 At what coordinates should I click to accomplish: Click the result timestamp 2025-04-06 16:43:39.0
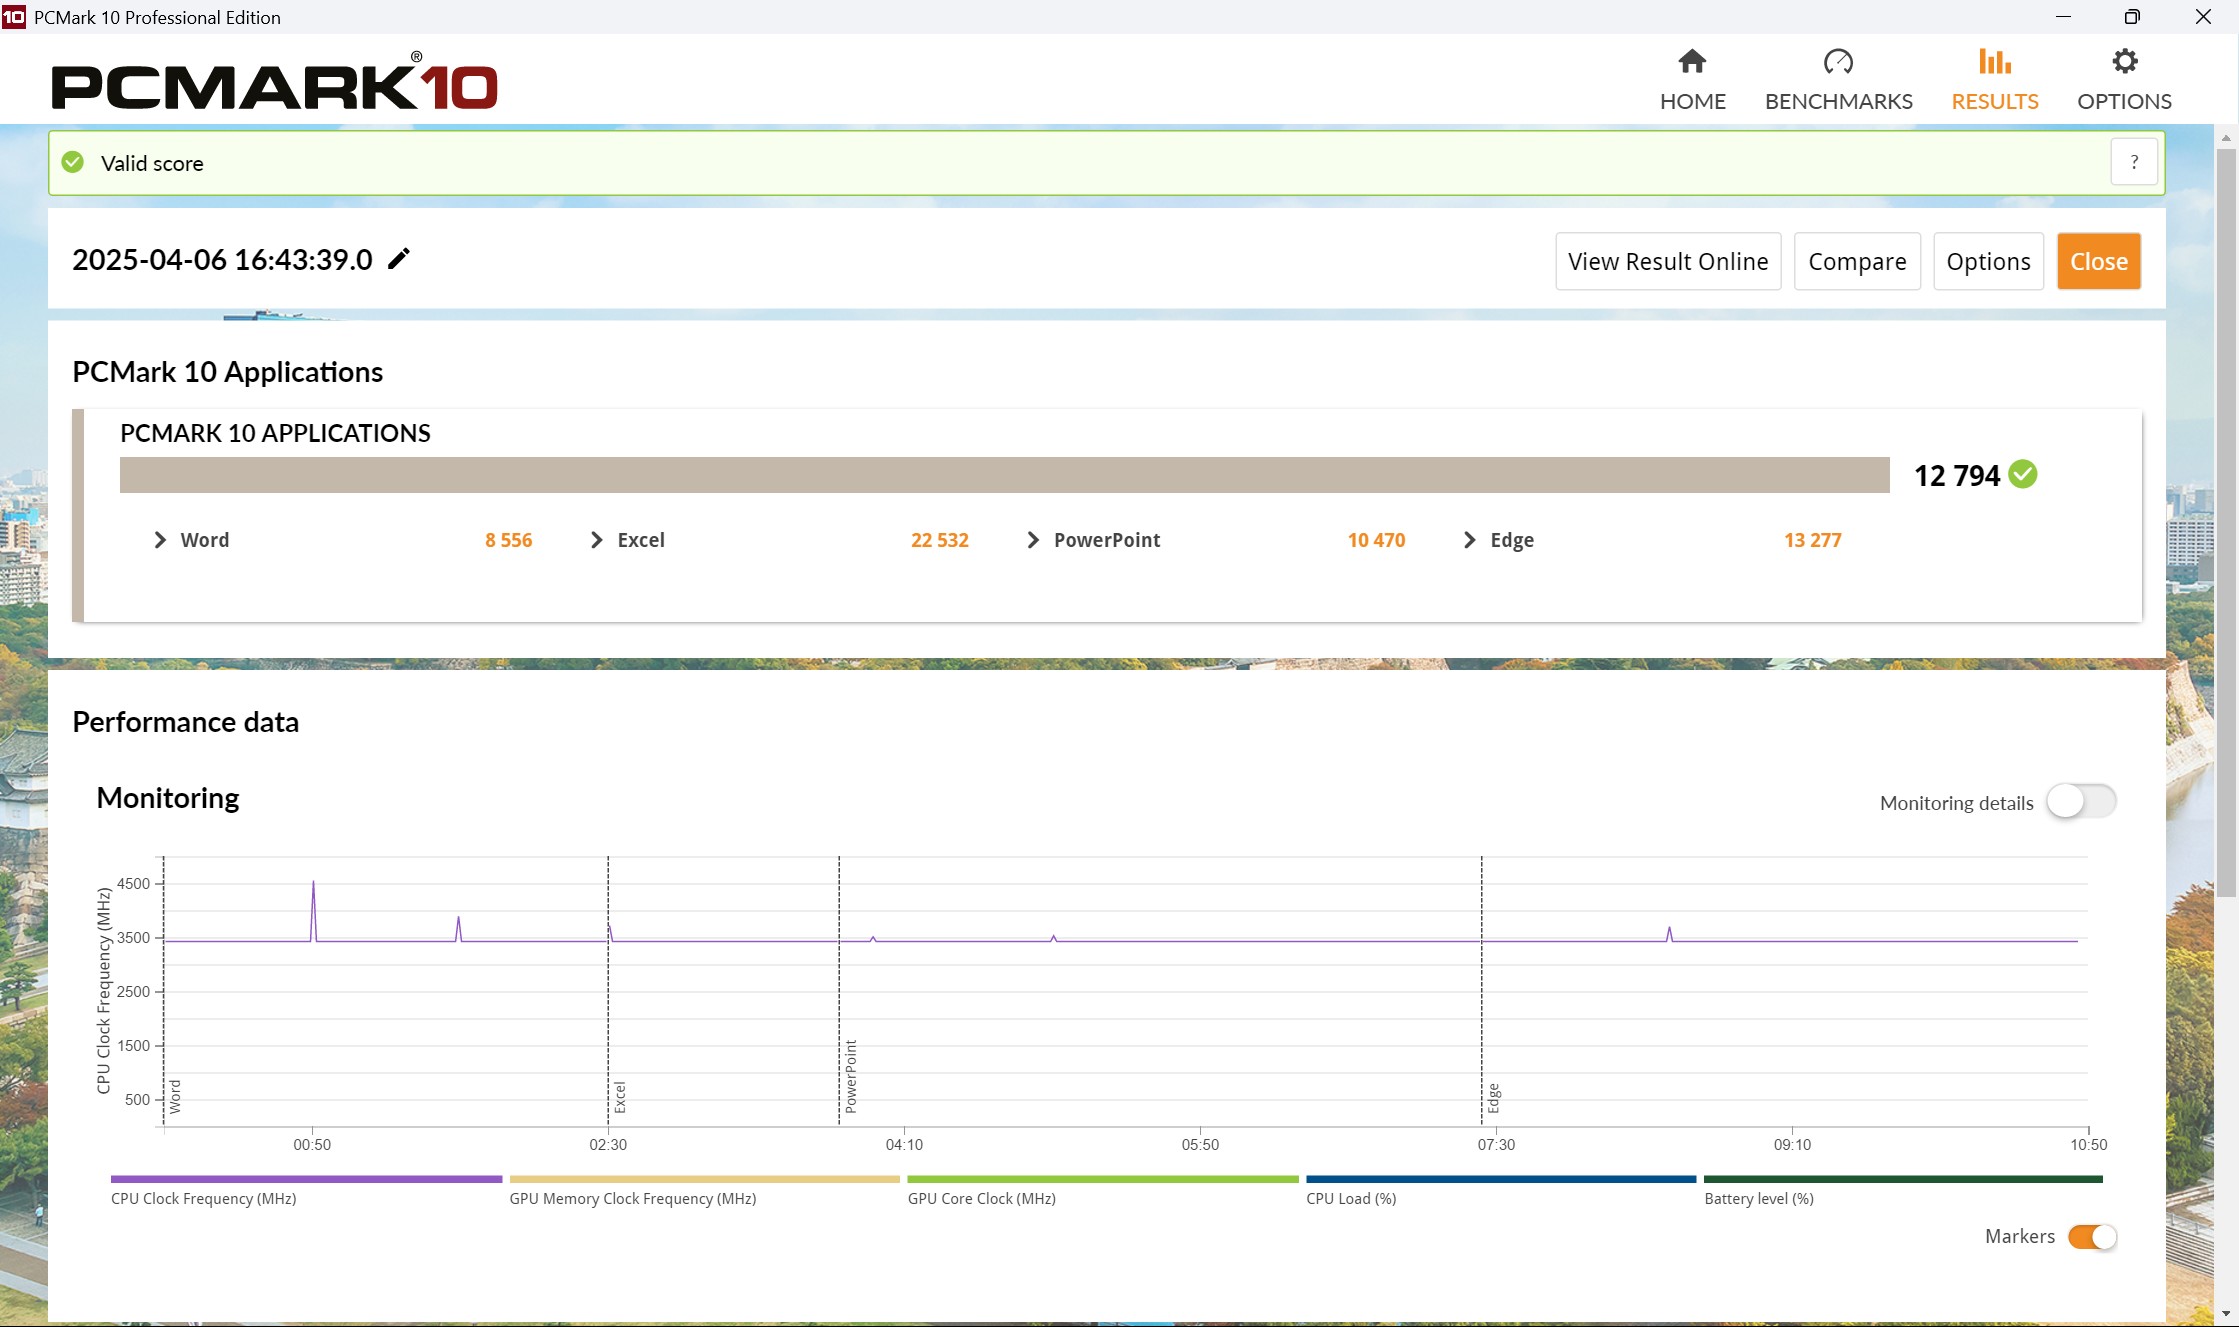coord(222,260)
